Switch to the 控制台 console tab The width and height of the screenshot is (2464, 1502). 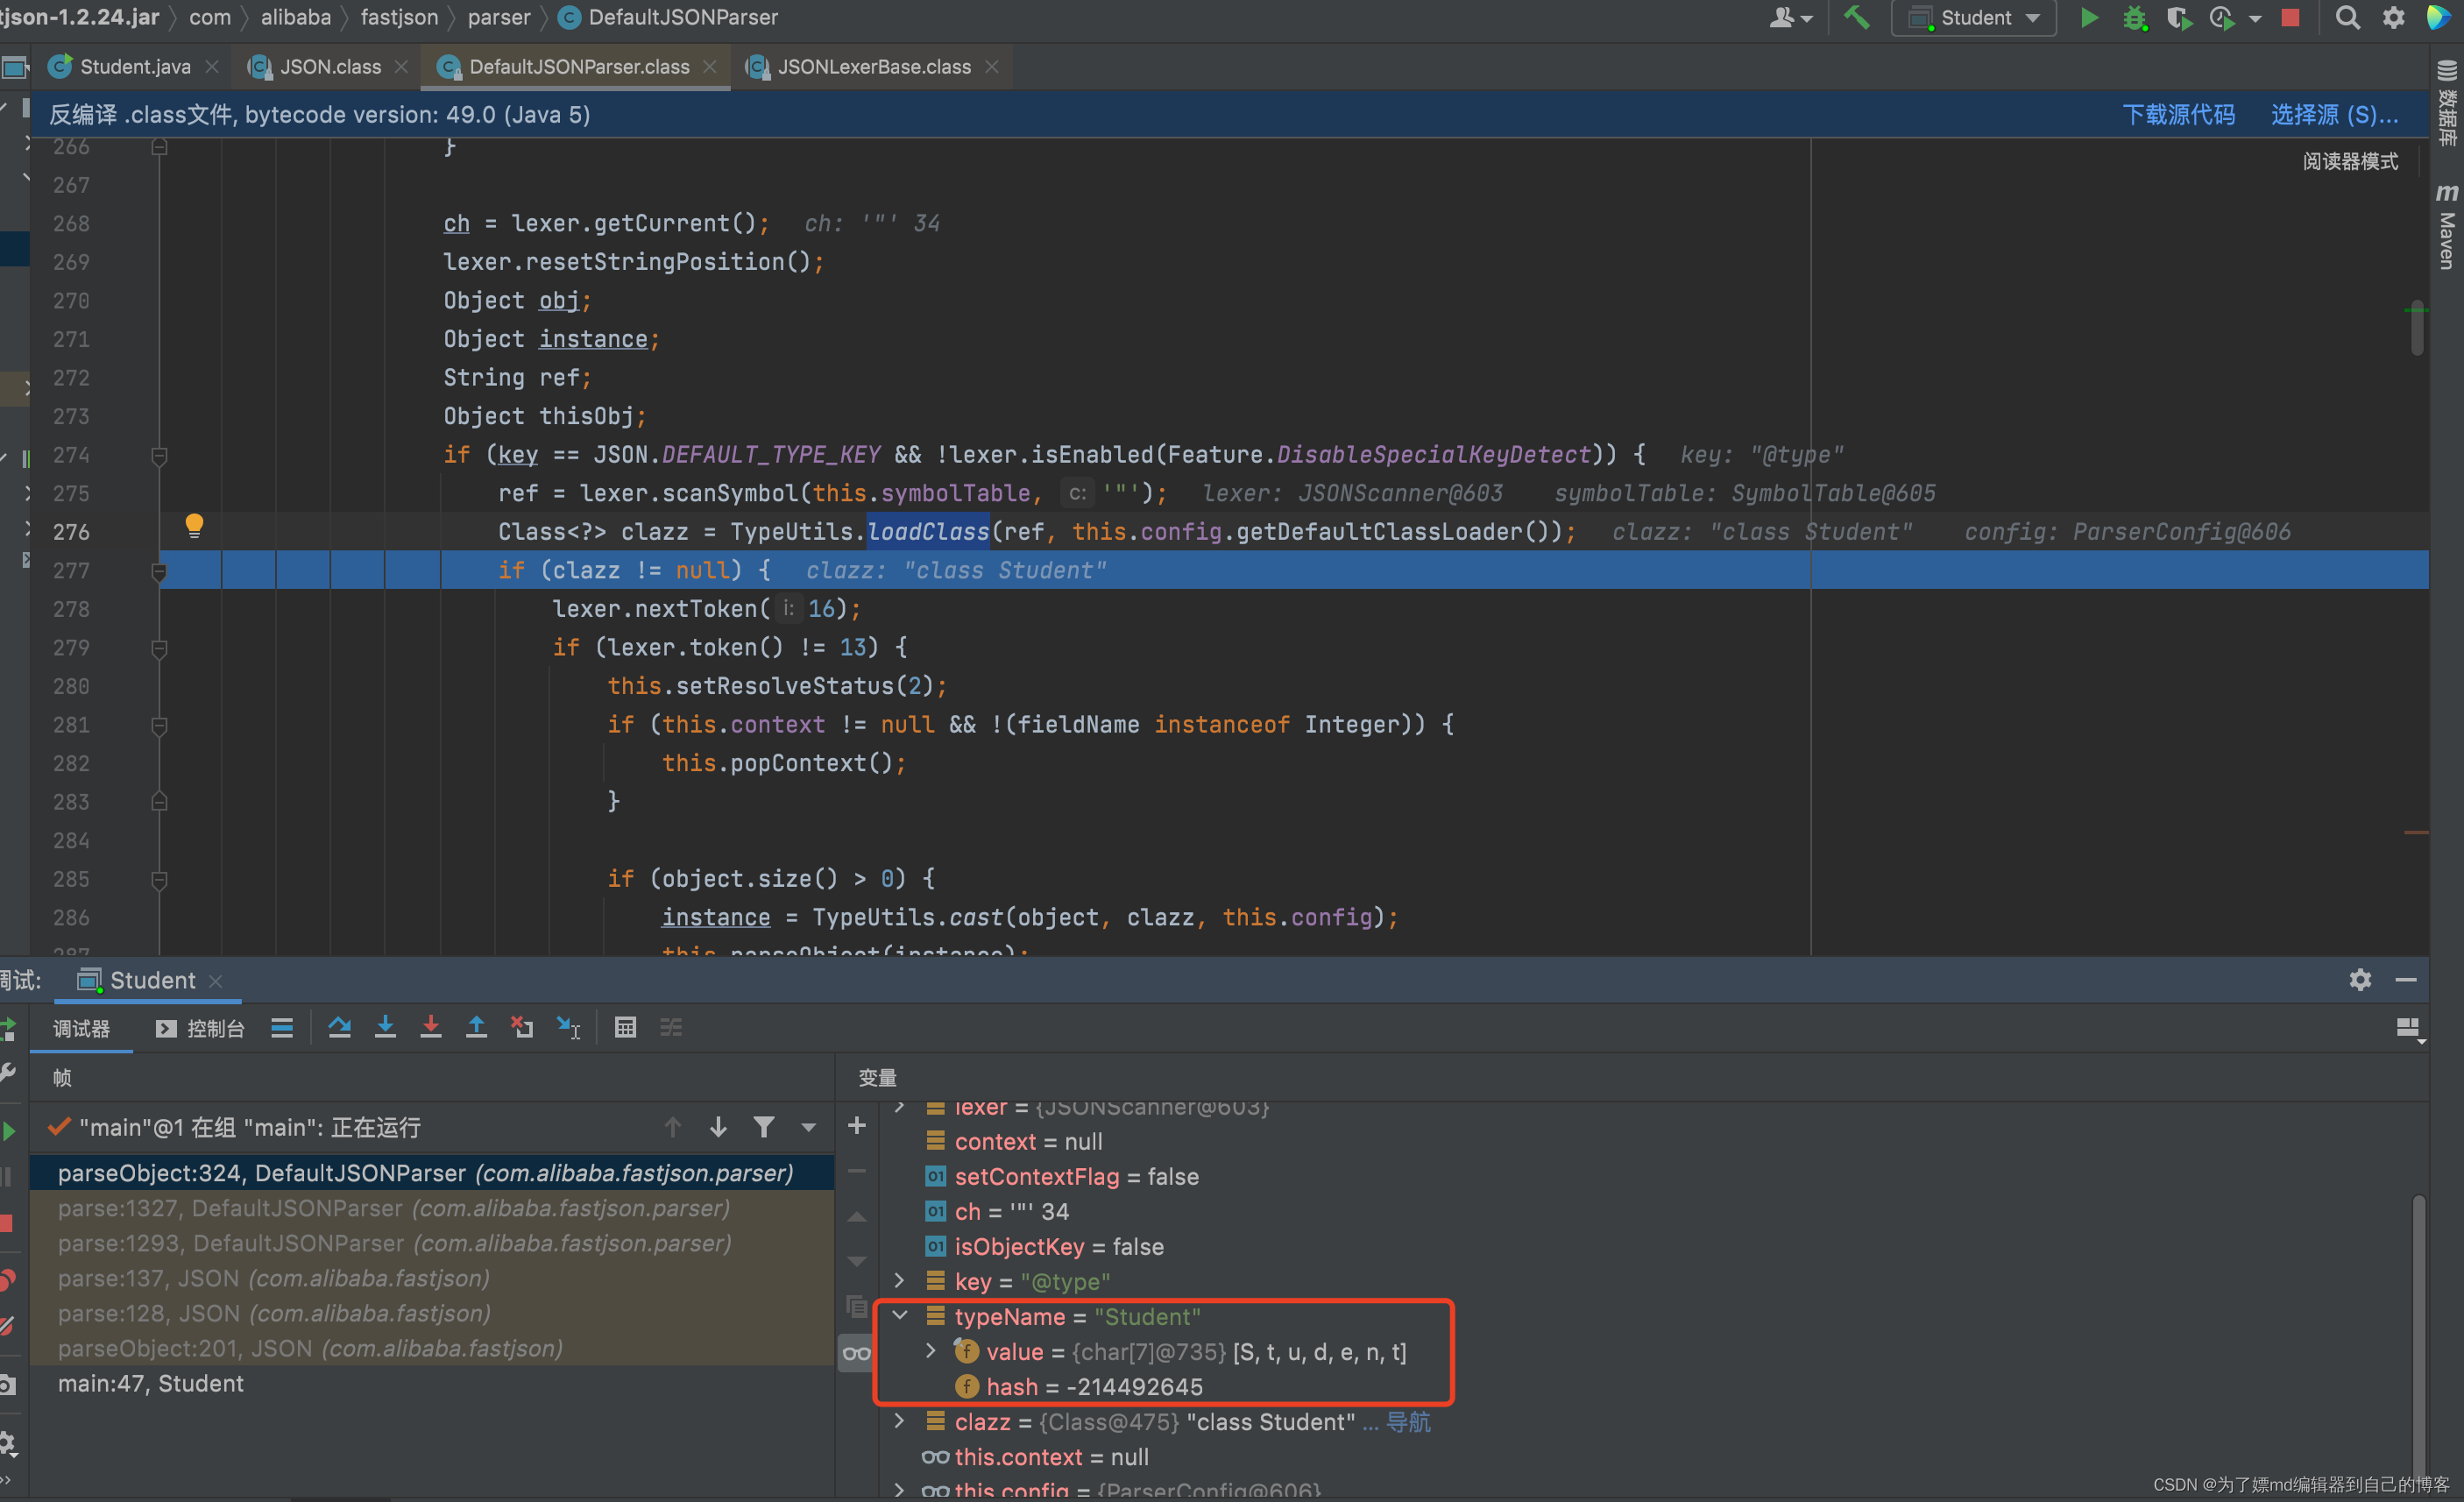(200, 1029)
